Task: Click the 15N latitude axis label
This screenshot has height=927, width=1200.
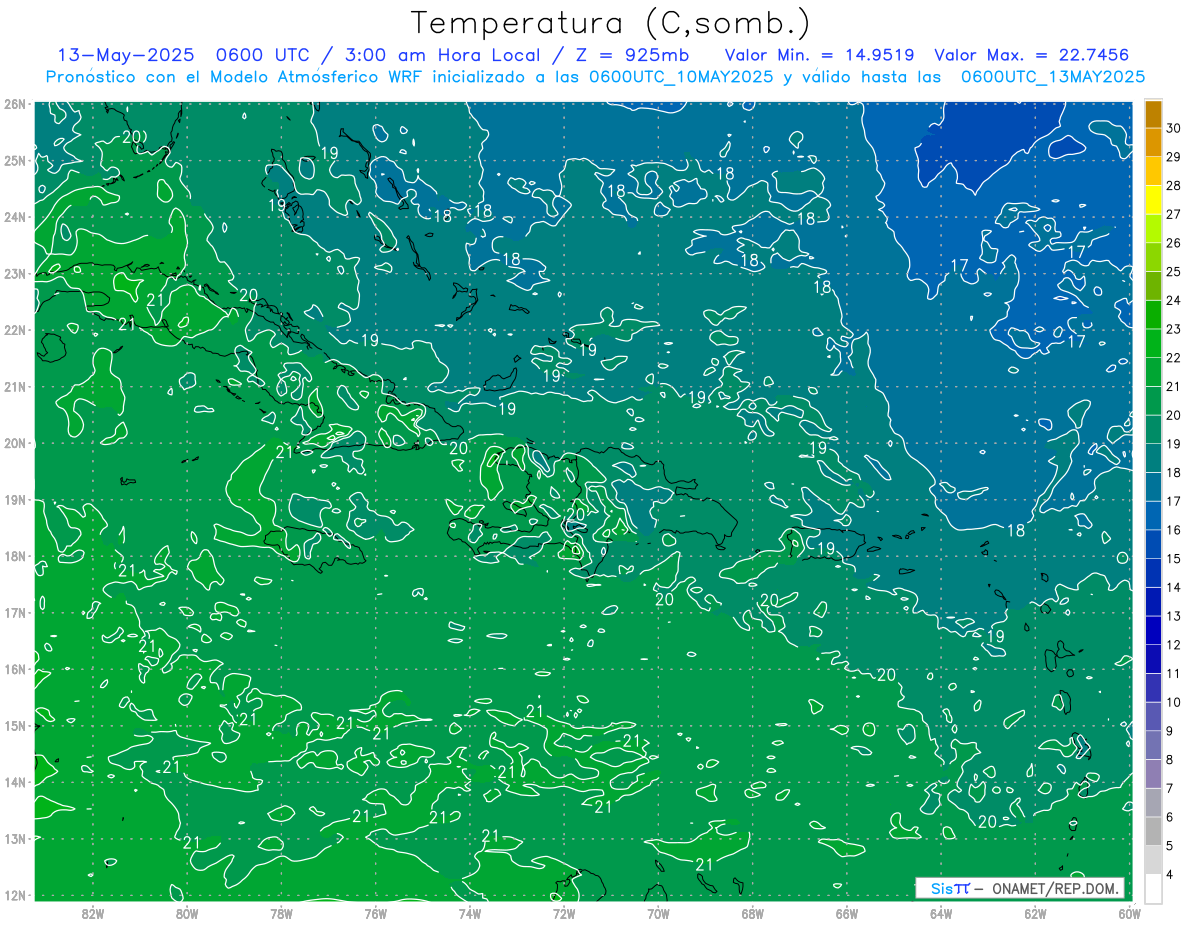Action: coord(15,725)
